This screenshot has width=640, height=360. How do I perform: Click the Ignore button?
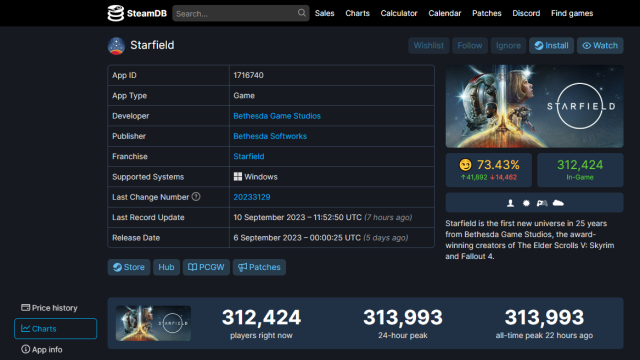point(508,45)
